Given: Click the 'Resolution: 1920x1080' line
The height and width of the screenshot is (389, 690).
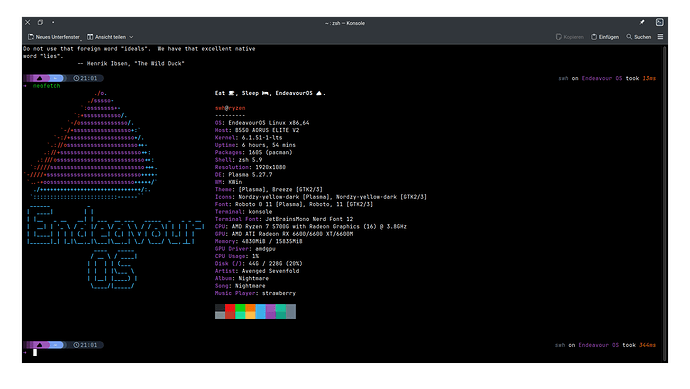Looking at the screenshot, I should point(250,167).
